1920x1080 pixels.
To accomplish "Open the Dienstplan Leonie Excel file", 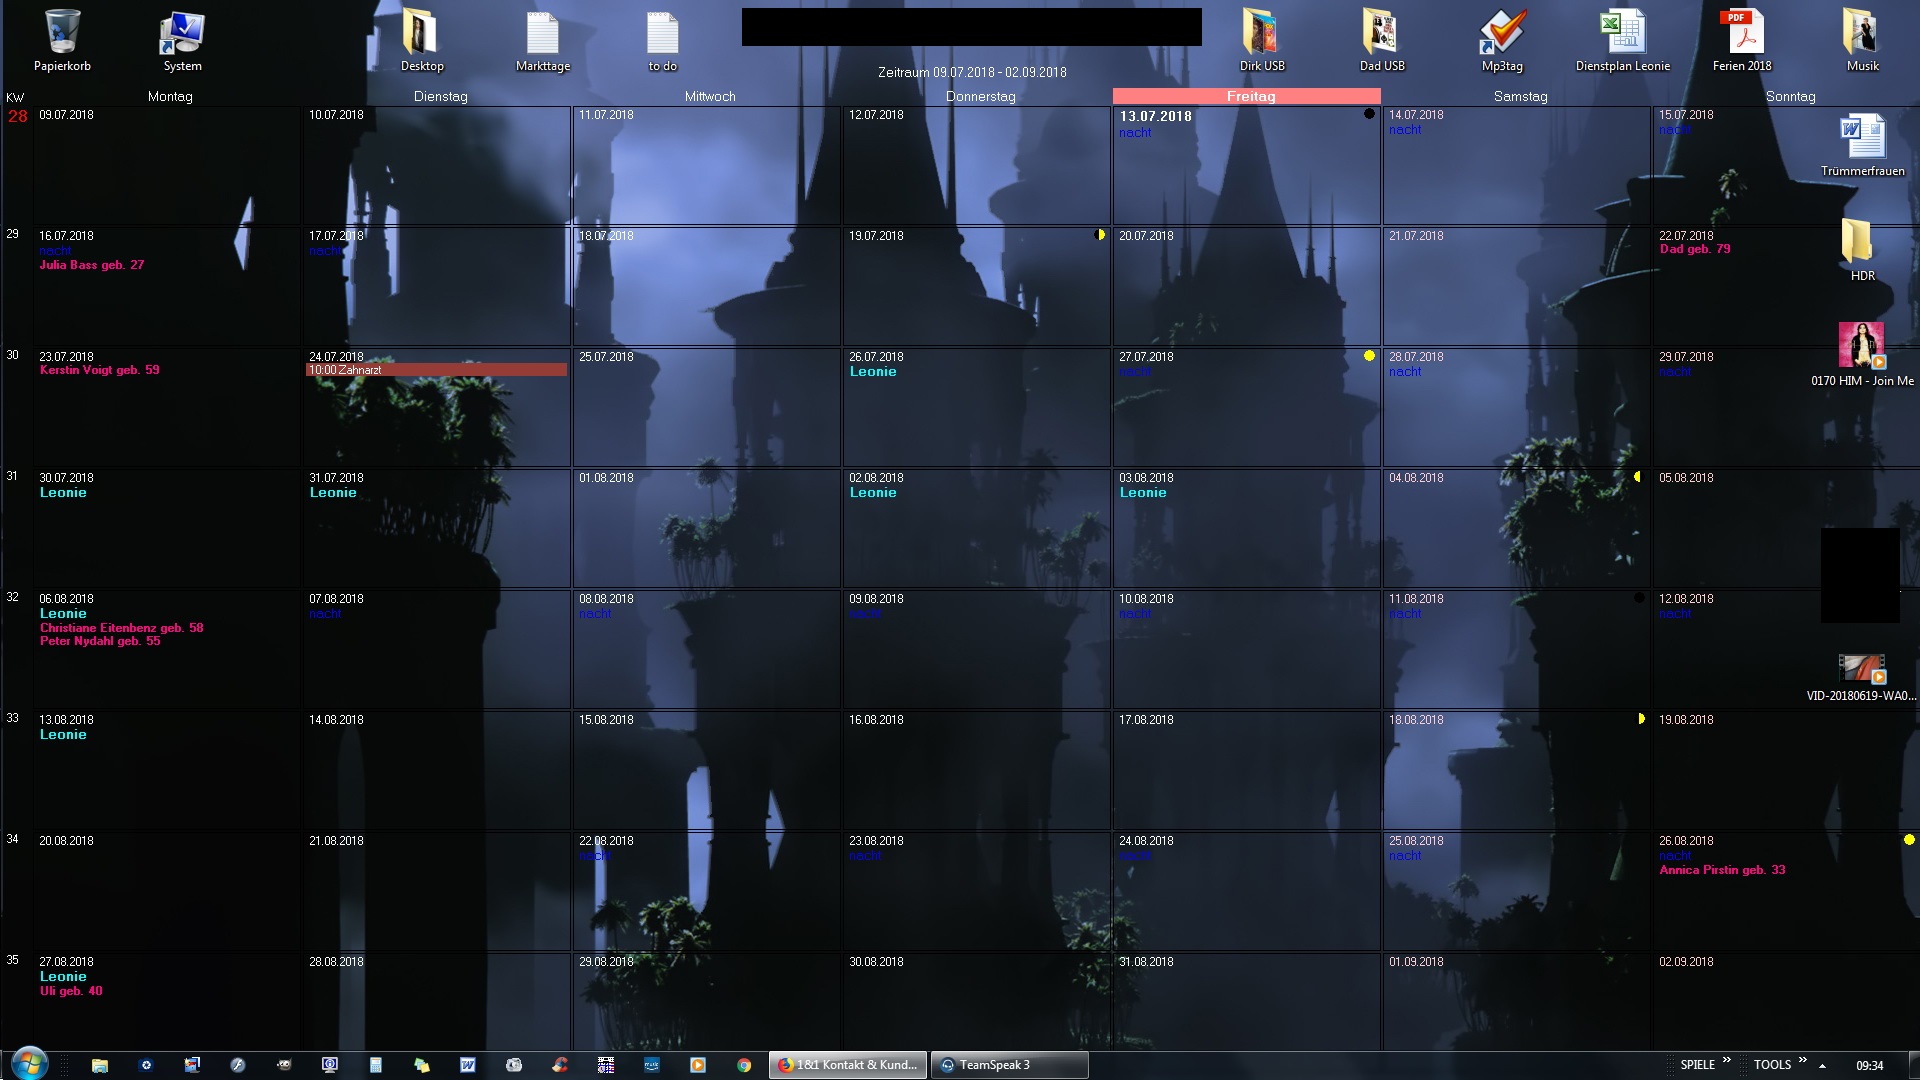I will (1622, 36).
